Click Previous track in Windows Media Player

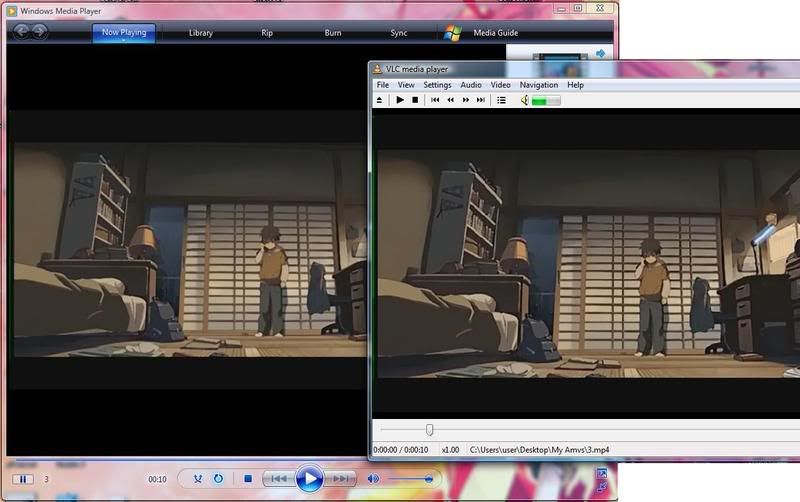279,479
